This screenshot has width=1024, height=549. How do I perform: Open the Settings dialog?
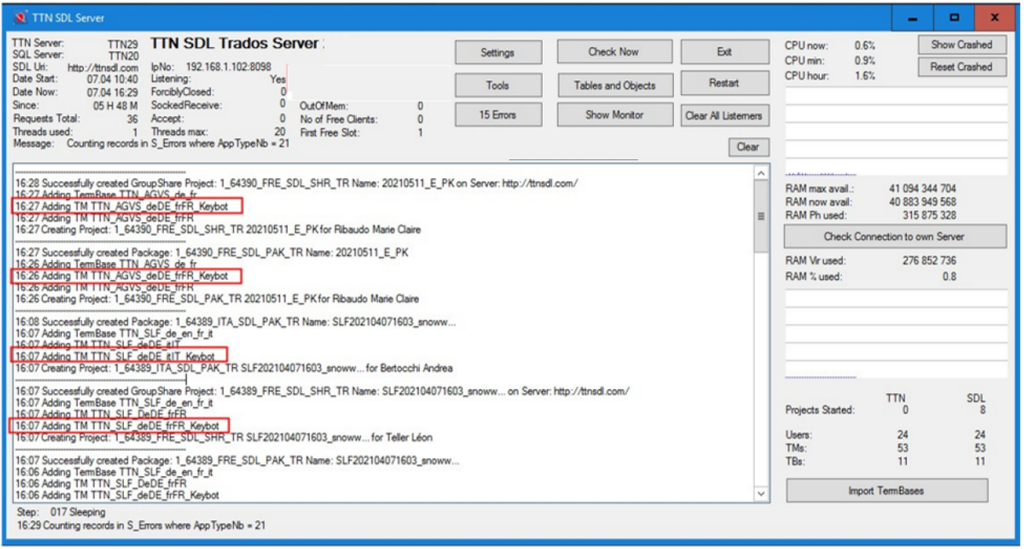497,52
